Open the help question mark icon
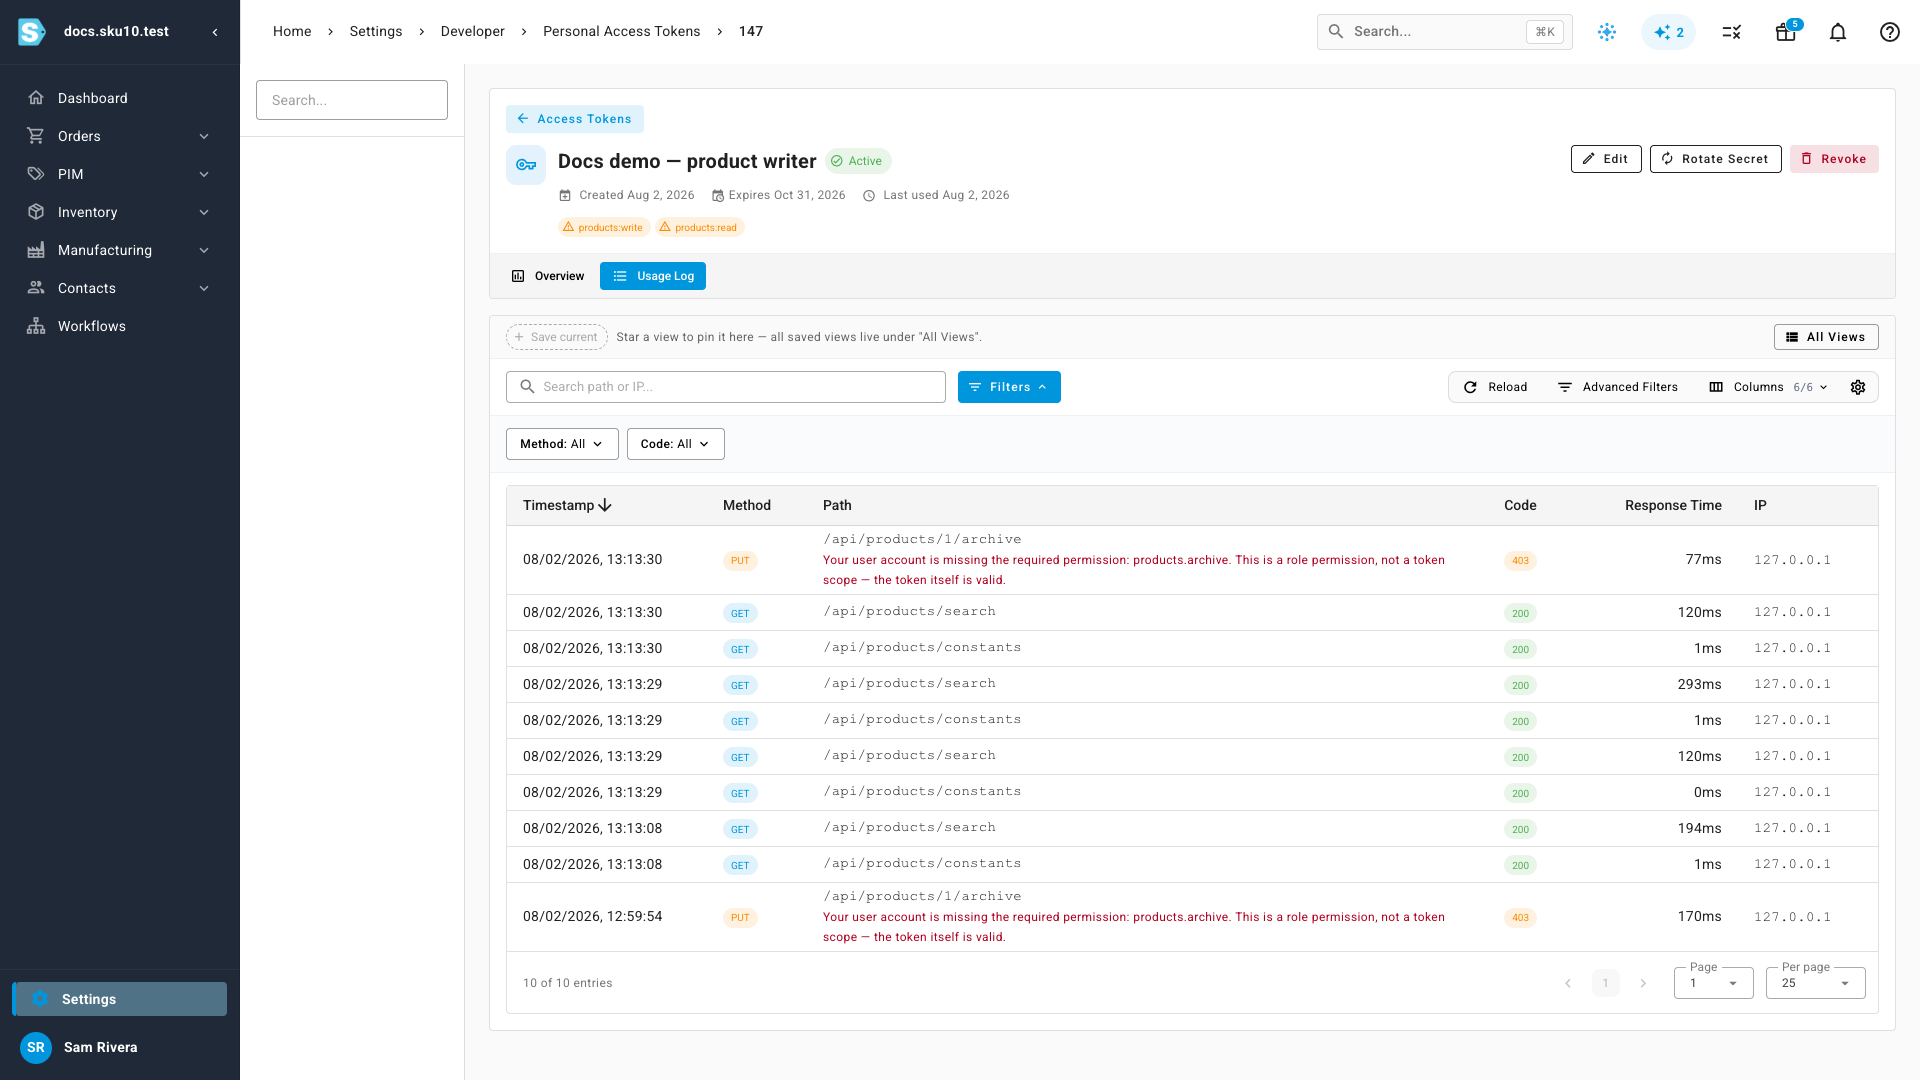This screenshot has width=1920, height=1080. pos(1890,32)
